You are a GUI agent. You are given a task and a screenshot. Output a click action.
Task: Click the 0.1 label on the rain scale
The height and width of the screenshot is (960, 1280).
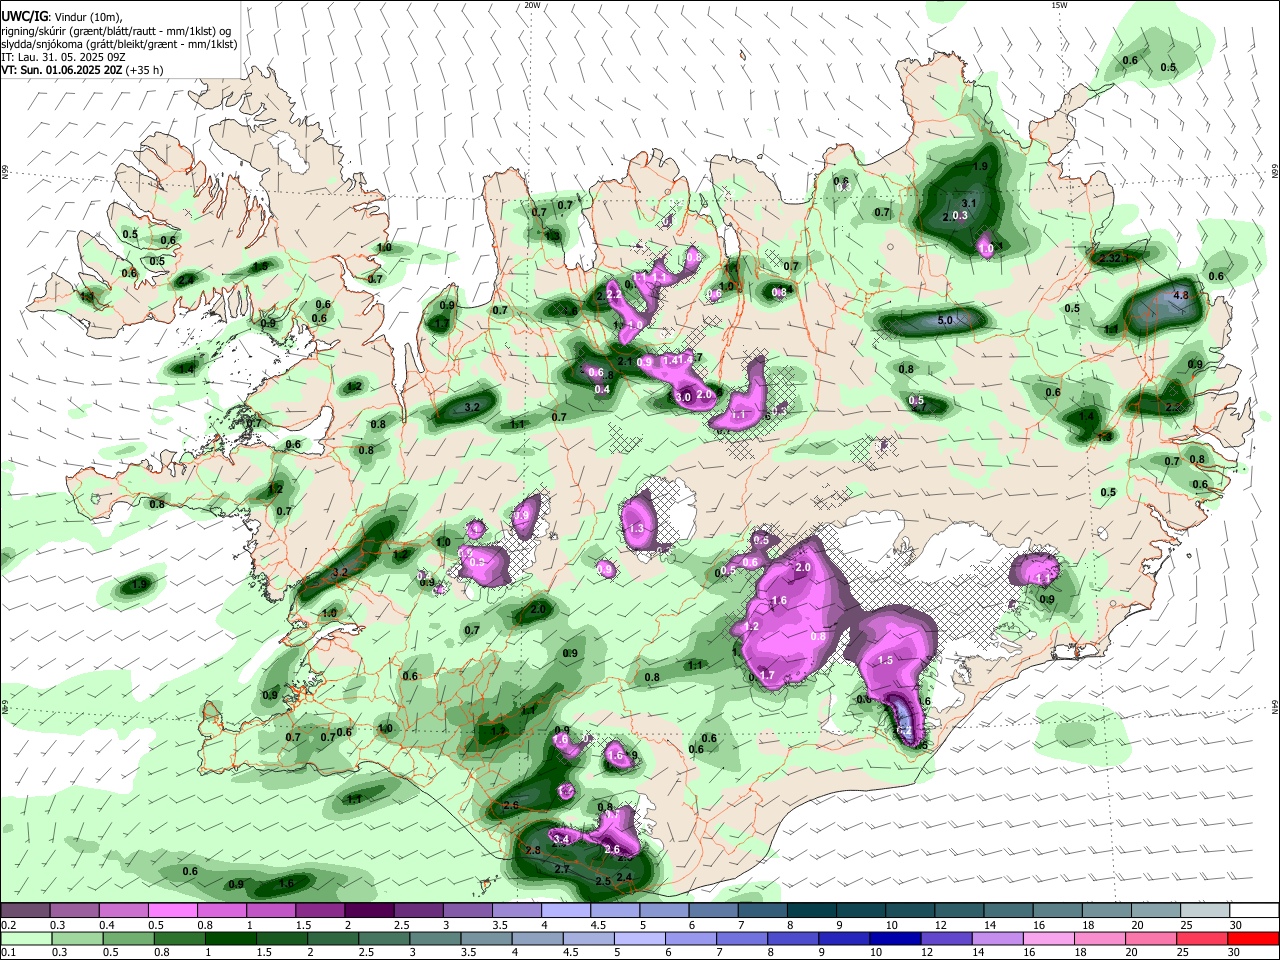[8, 952]
